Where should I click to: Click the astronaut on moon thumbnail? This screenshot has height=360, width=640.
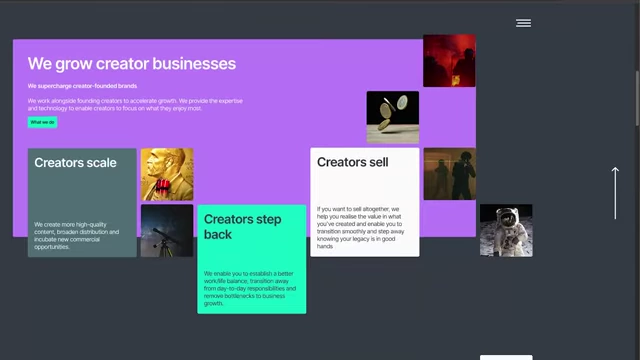point(506,231)
